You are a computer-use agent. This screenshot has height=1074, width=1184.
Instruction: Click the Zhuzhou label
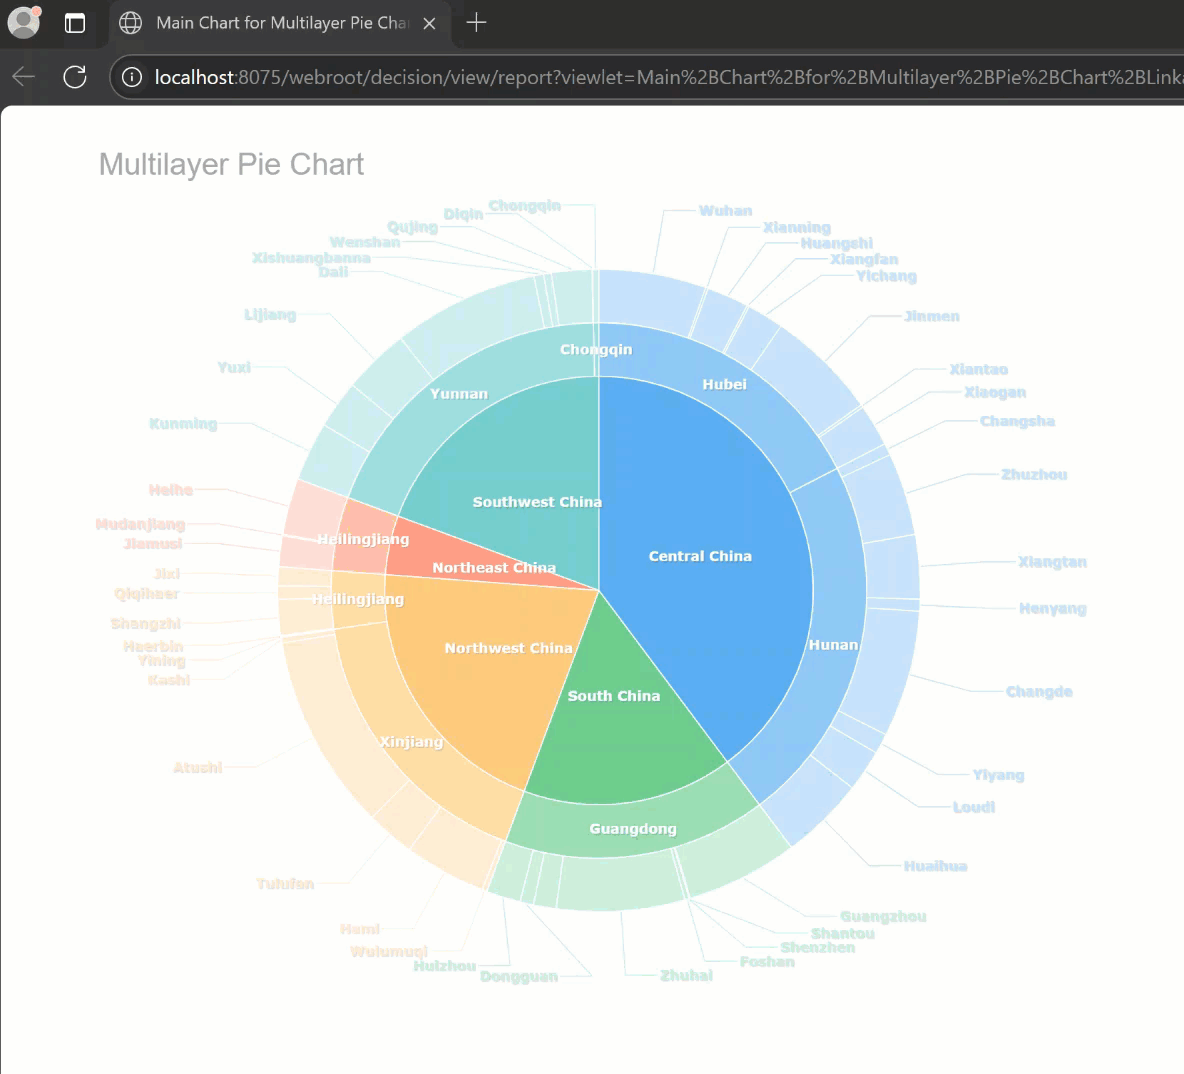(x=1034, y=474)
